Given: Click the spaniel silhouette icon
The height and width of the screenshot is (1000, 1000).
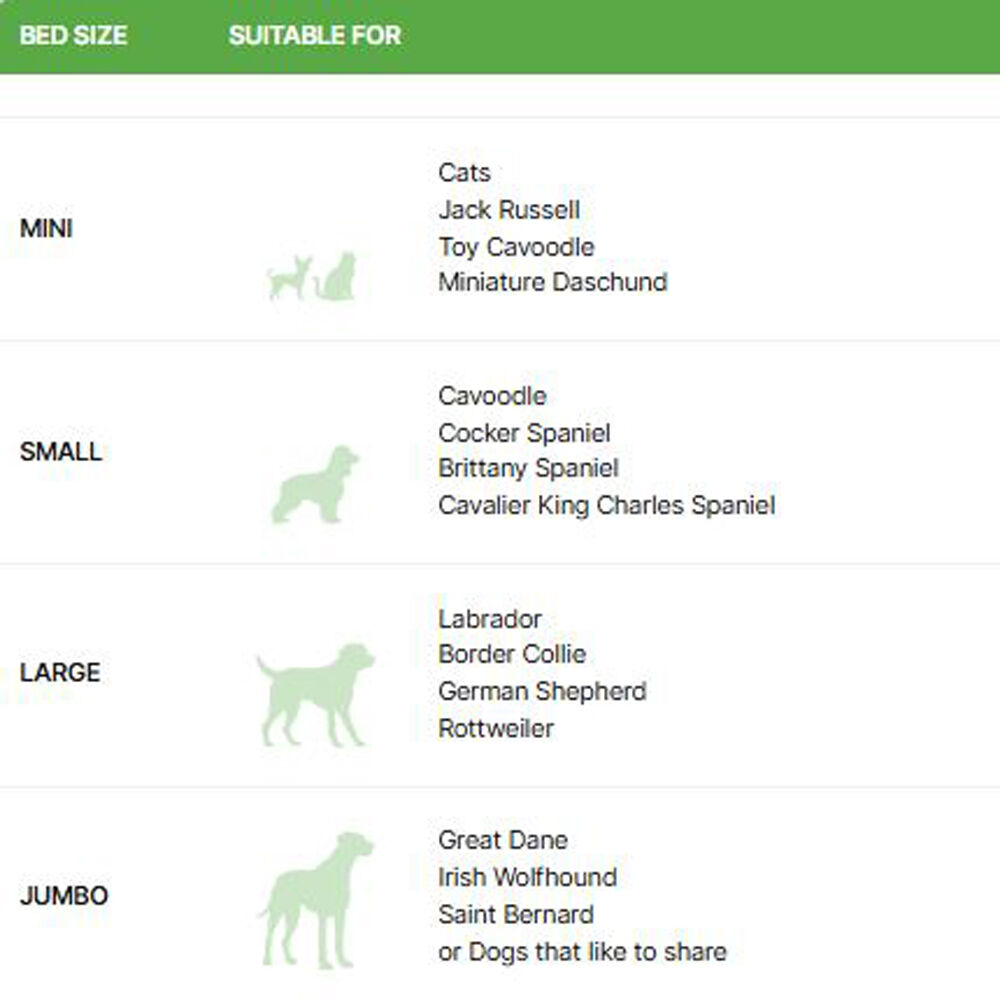Looking at the screenshot, I should coord(315,485).
